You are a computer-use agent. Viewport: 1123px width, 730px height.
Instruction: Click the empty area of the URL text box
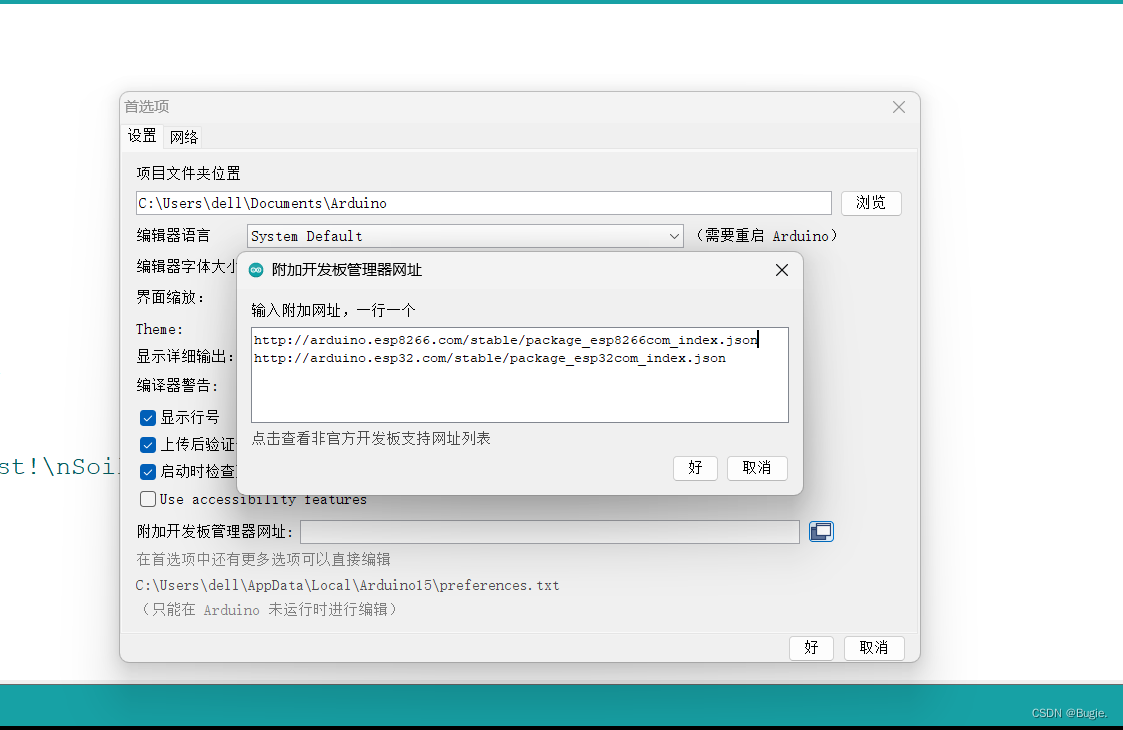point(520,395)
